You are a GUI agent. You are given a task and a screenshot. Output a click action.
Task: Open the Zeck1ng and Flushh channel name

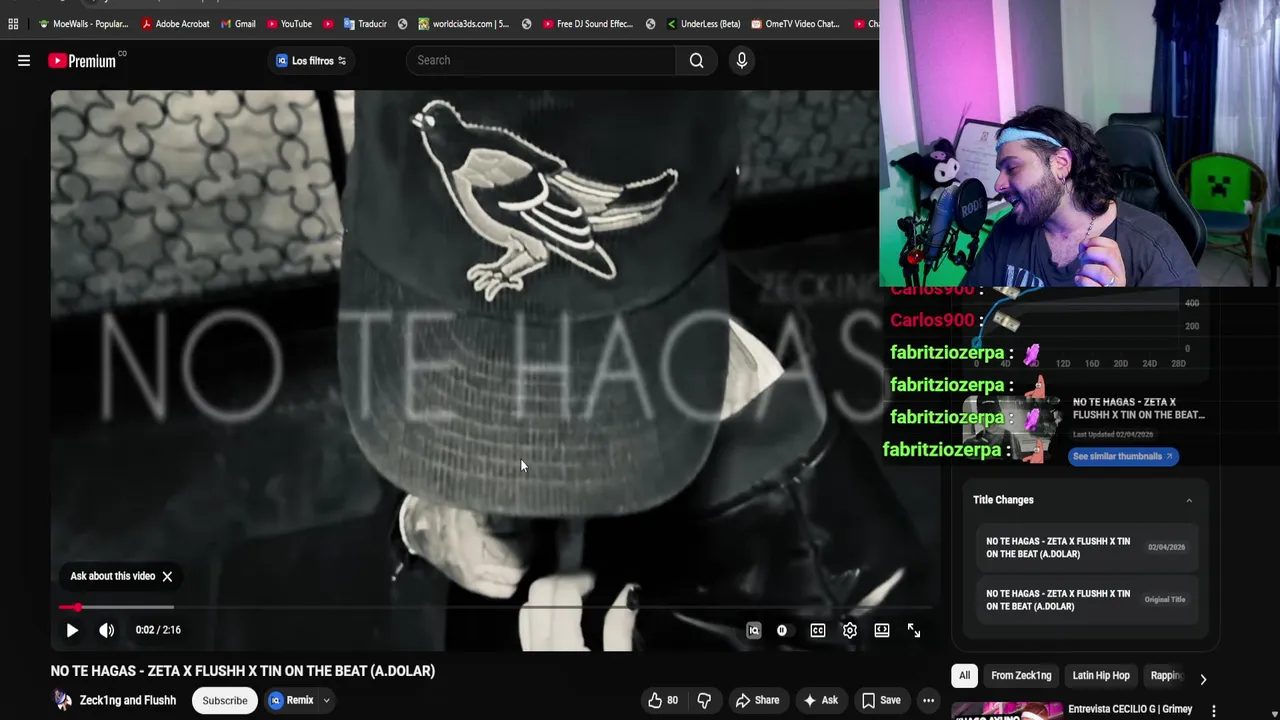click(x=128, y=700)
